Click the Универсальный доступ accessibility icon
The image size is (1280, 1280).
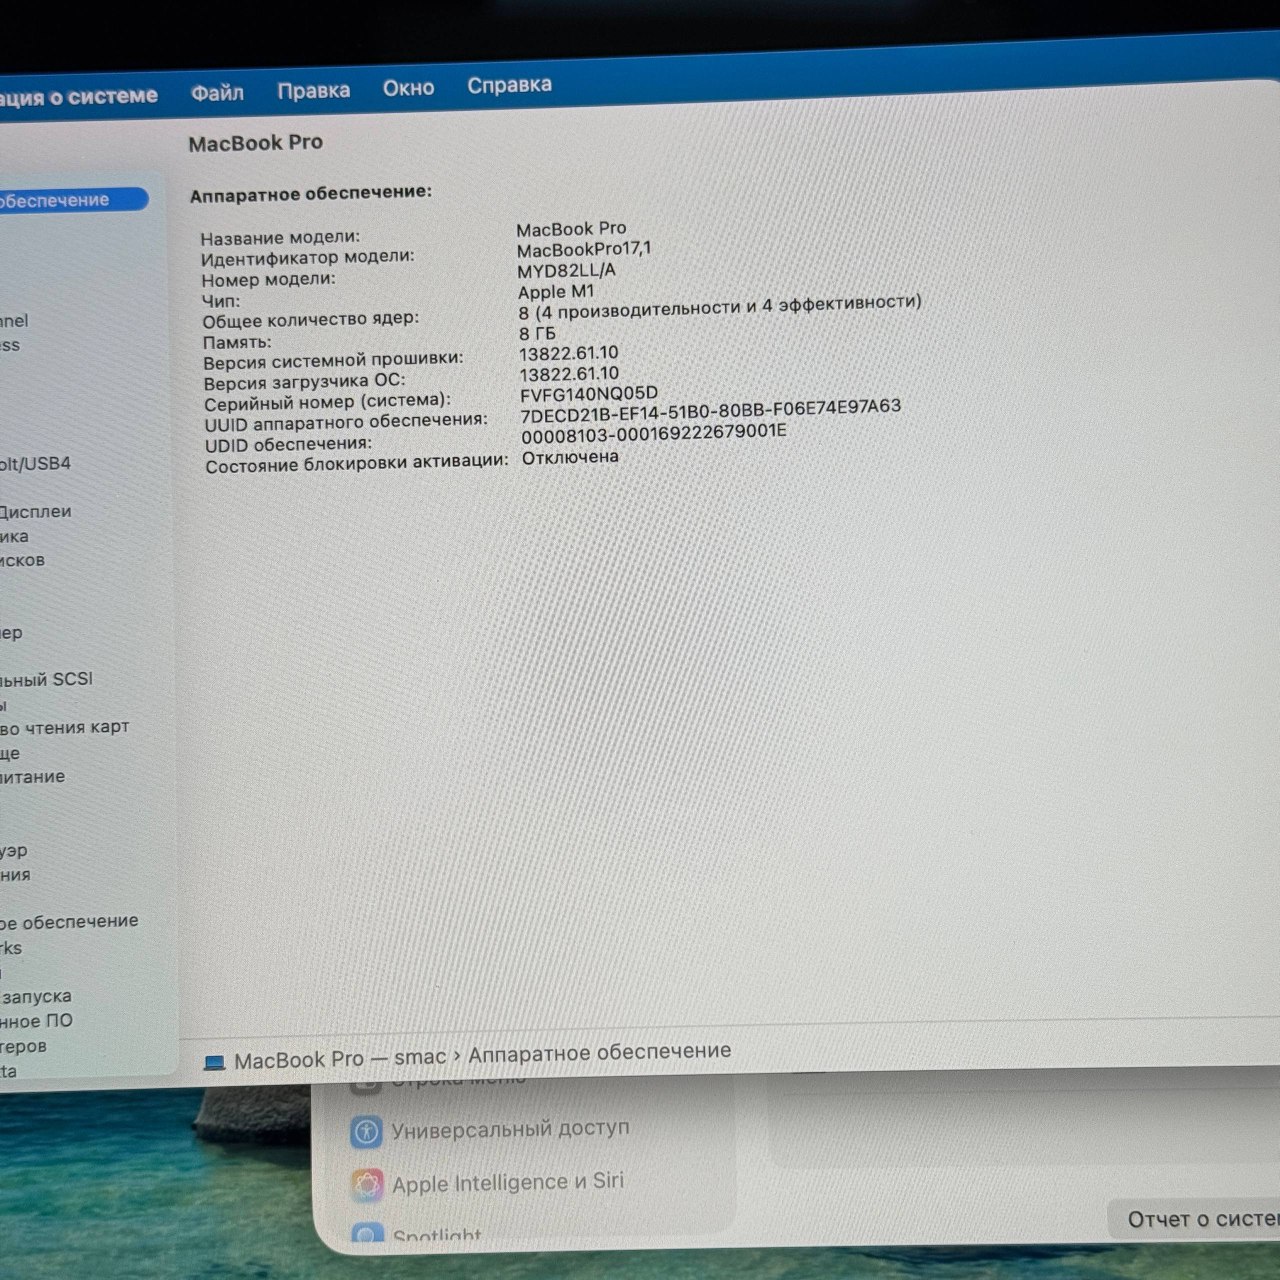[367, 1129]
